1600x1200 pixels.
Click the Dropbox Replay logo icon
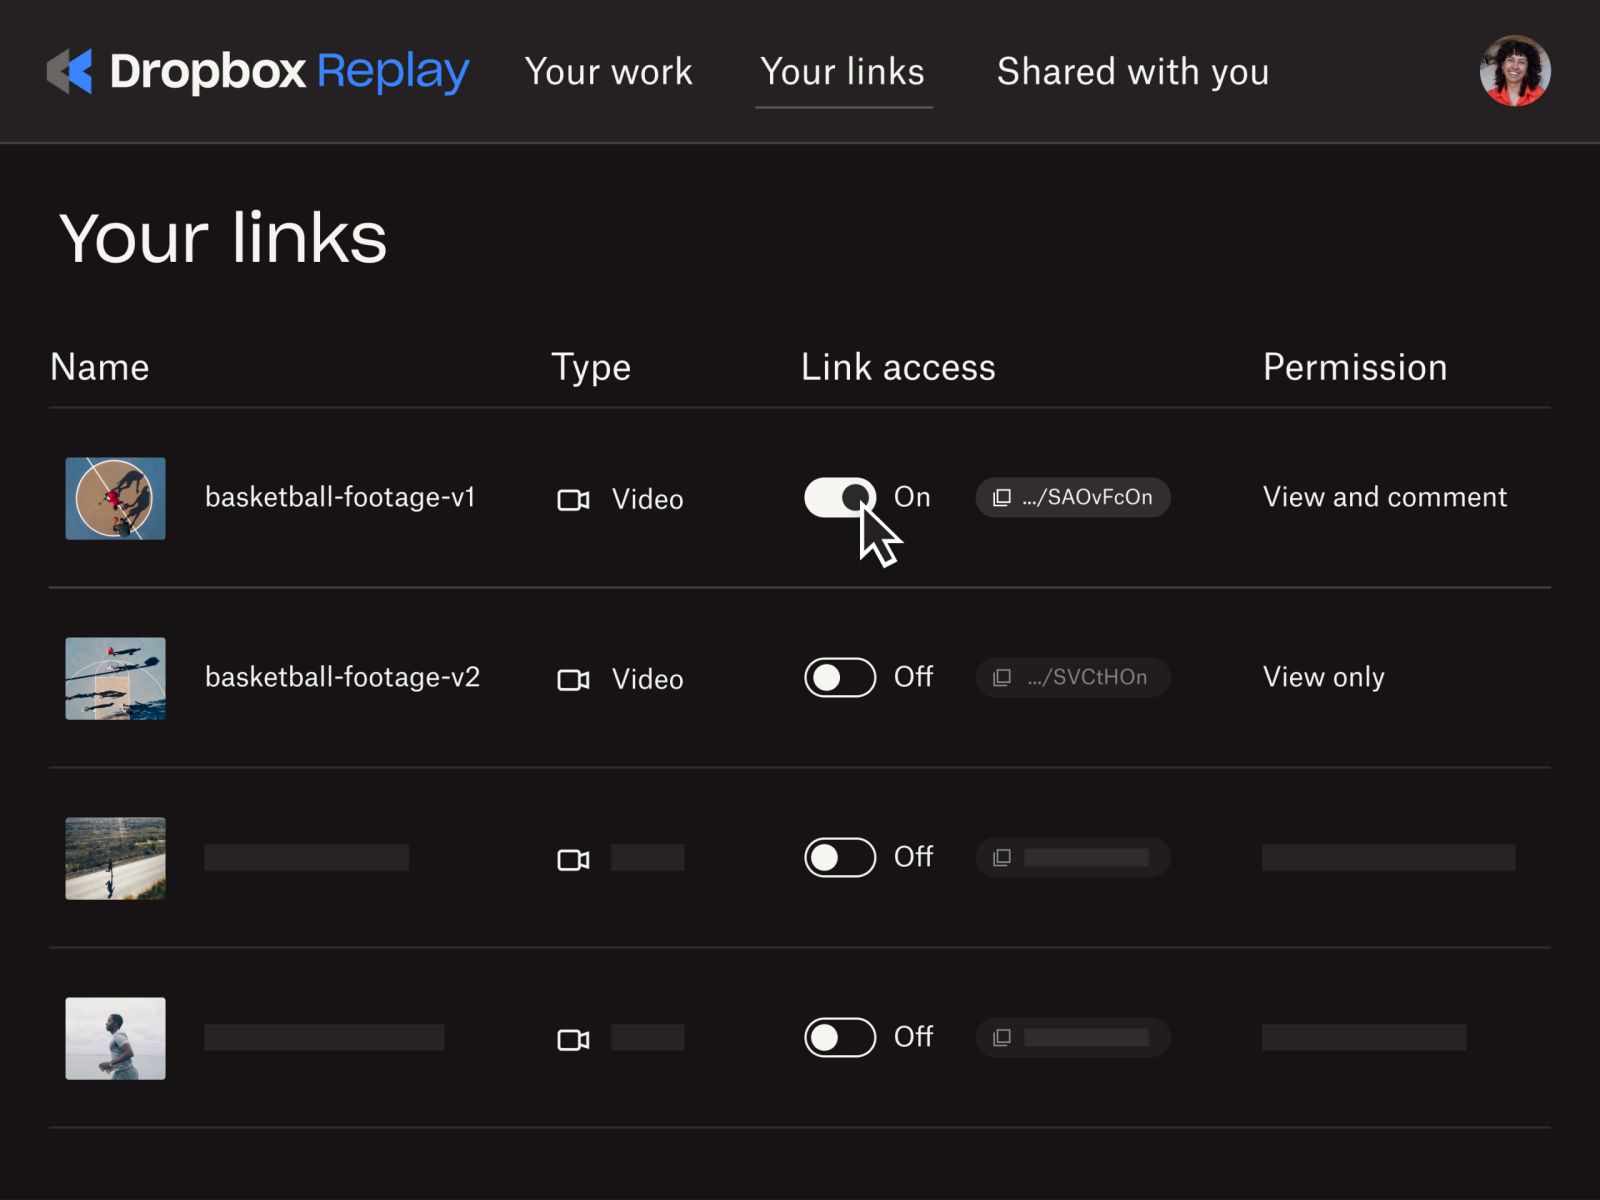[x=70, y=71]
